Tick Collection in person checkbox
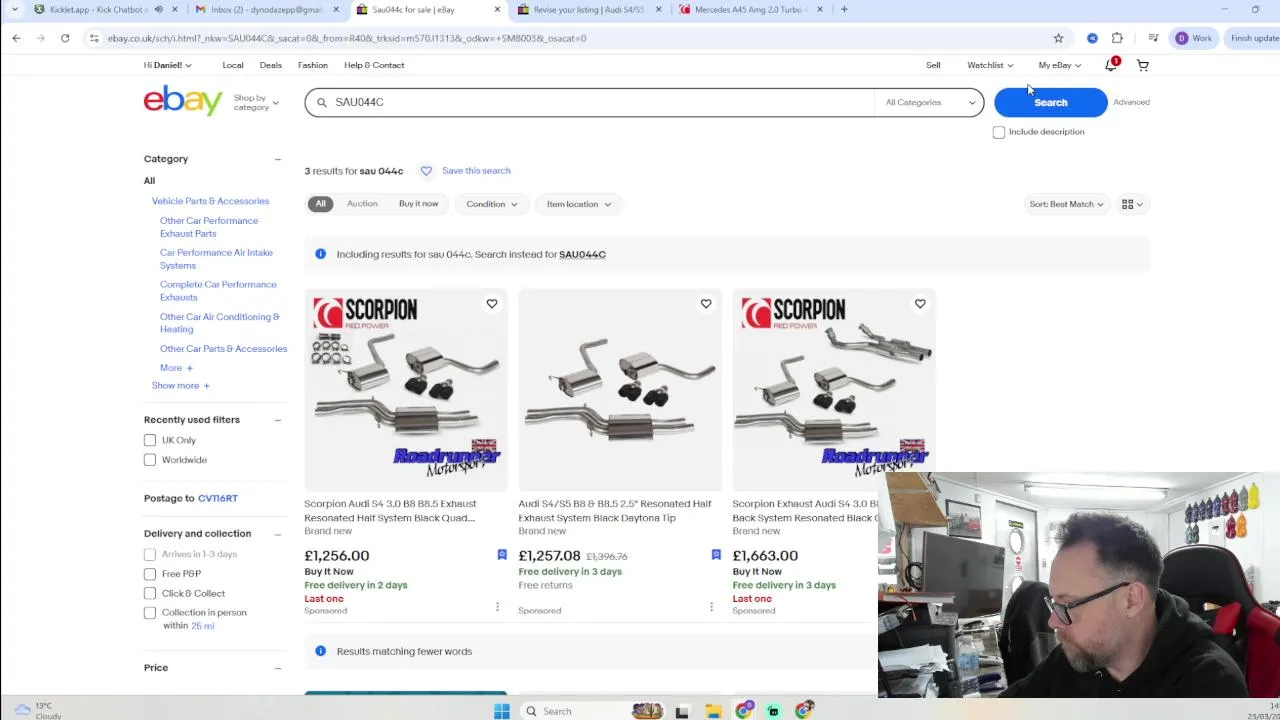The height and width of the screenshot is (720, 1280). click(150, 612)
